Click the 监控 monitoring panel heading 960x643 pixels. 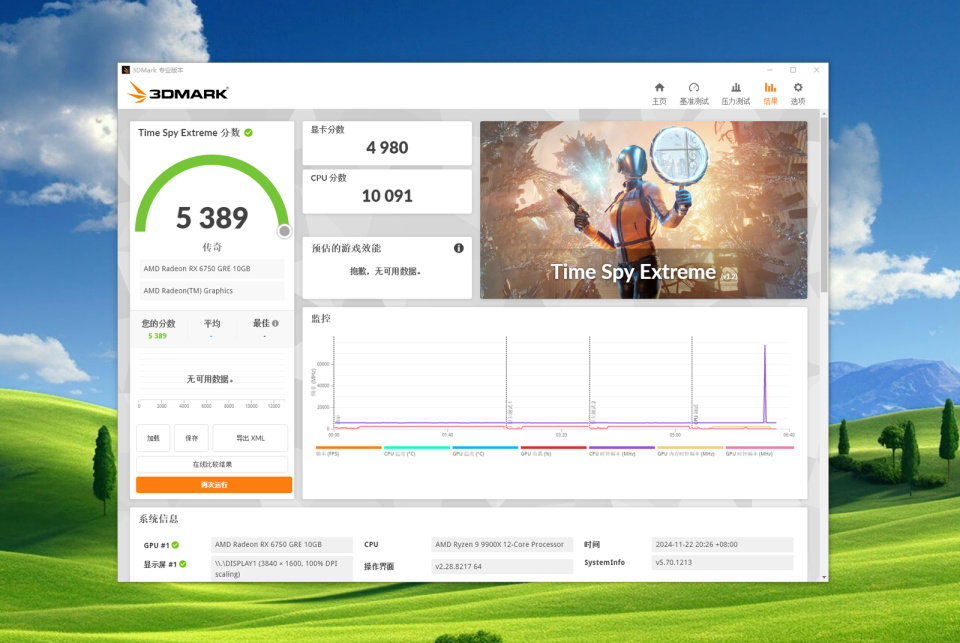pos(321,318)
